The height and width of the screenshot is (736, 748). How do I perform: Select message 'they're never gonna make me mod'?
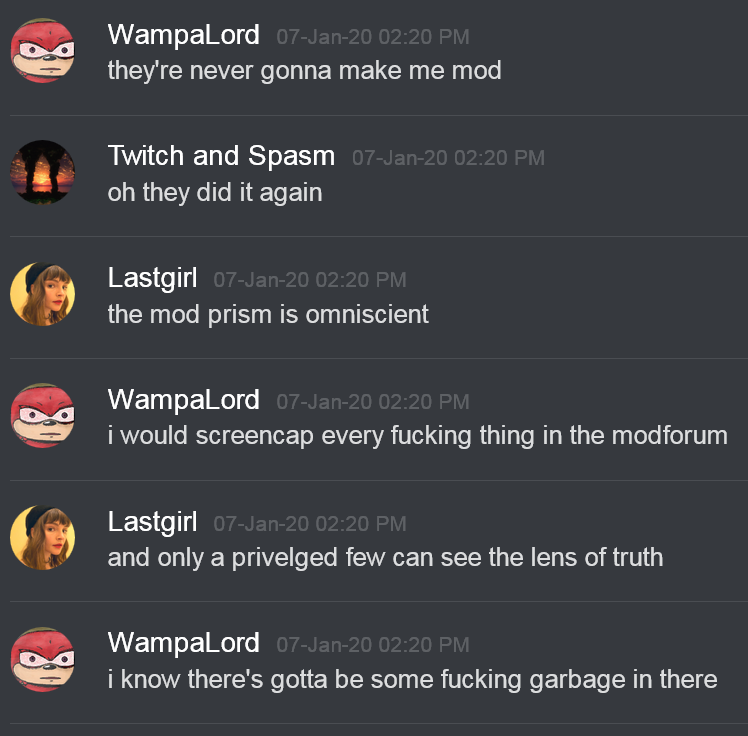click(304, 72)
